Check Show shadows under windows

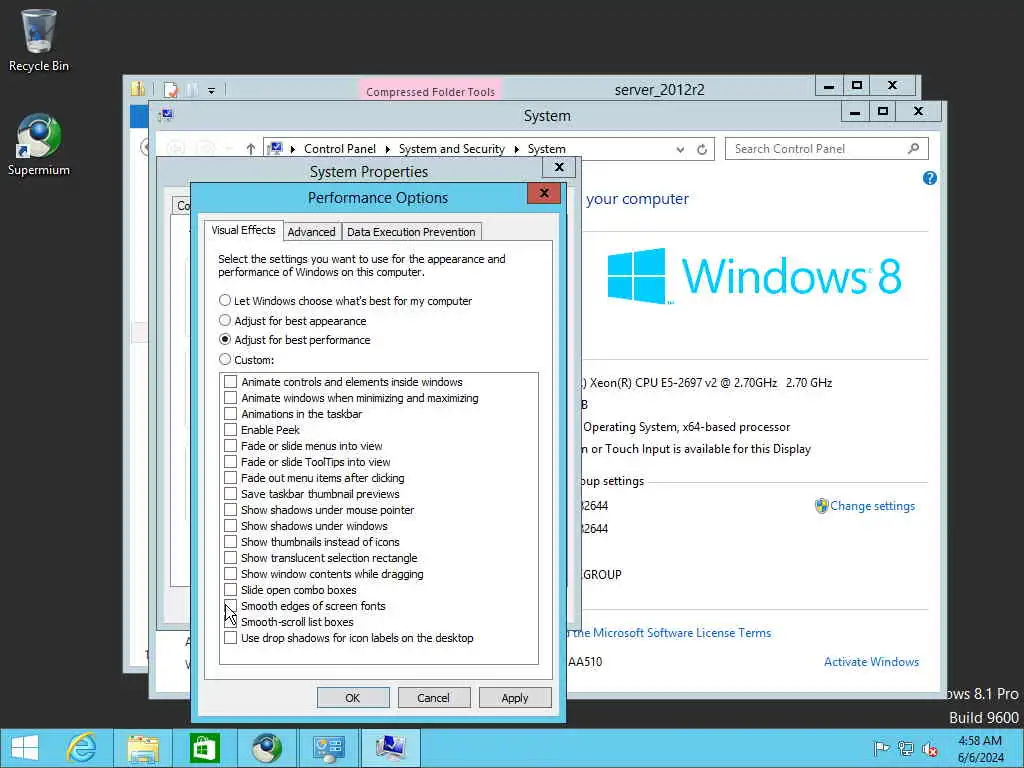[231, 526]
